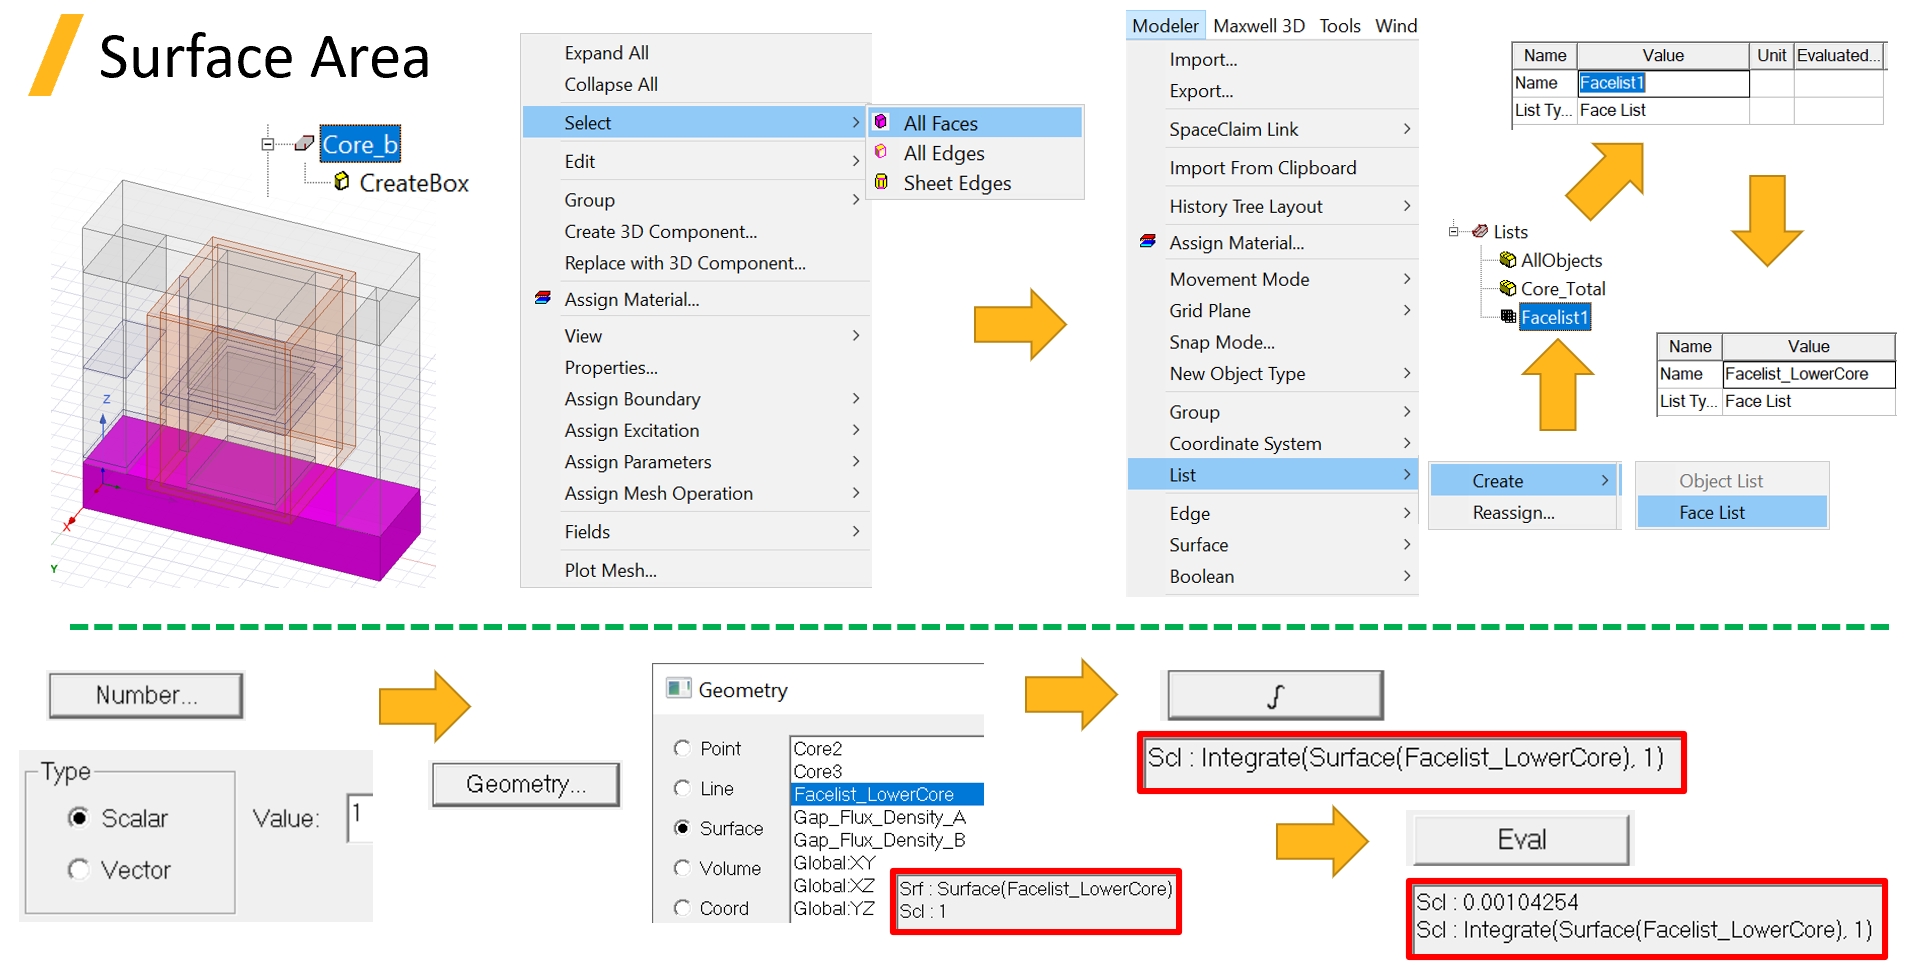
Task: Expand the Assign Boundary submenu arrow
Action: click(855, 398)
